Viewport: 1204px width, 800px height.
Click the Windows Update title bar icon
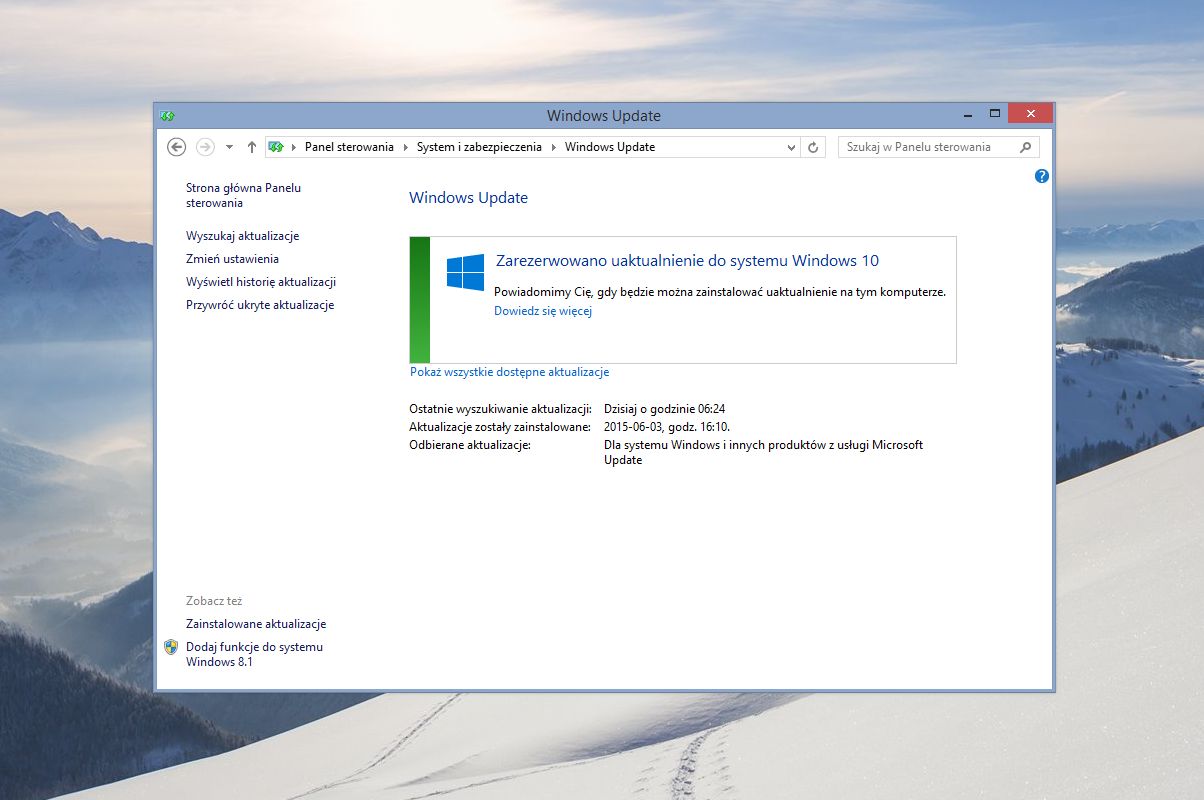[x=167, y=116]
